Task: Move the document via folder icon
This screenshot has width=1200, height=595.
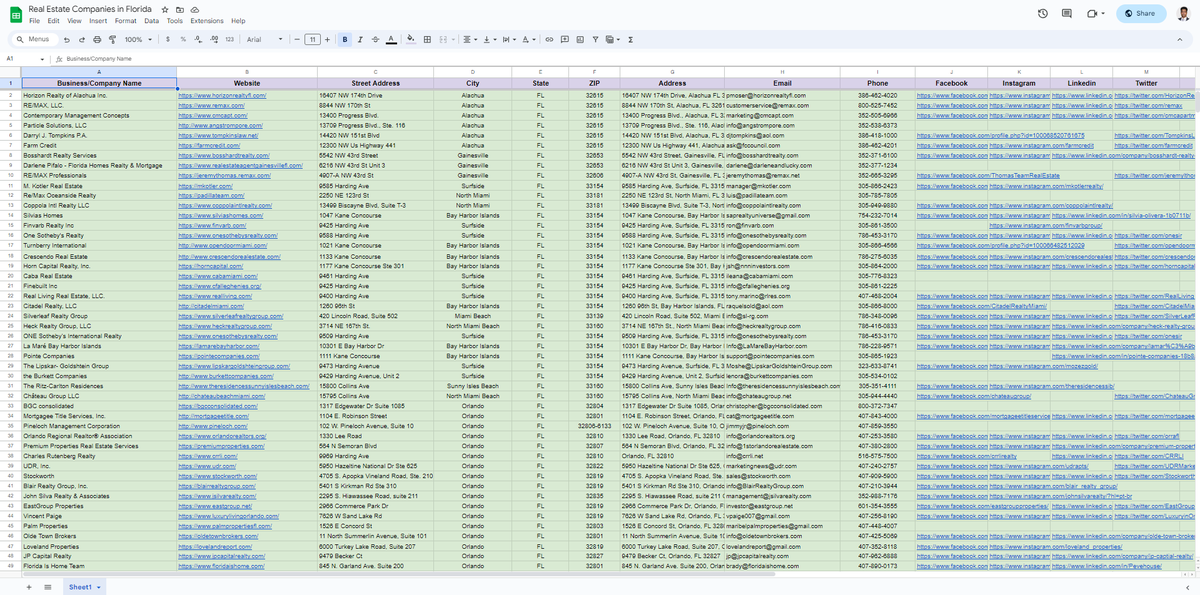Action: coord(180,8)
